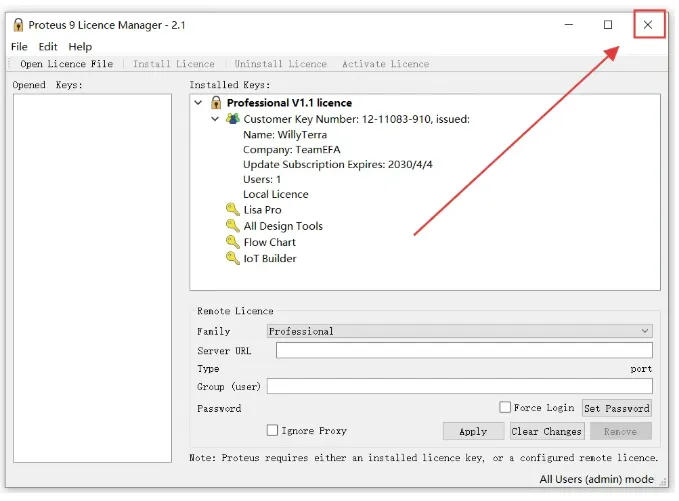Click inside the Opened Keys list box
Image resolution: width=679 pixels, height=501 pixels.
tap(92, 278)
